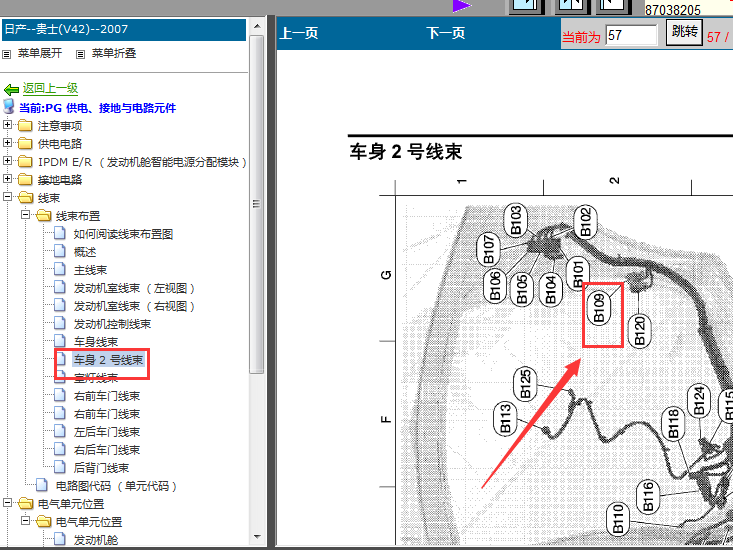
Task: Click the document icon beside 如何阅读线束布置图
Action: 60,233
